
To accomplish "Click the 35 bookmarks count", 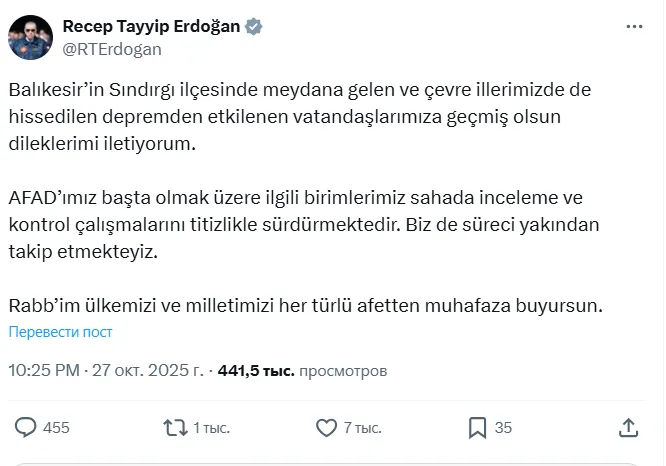I will coord(503,428).
